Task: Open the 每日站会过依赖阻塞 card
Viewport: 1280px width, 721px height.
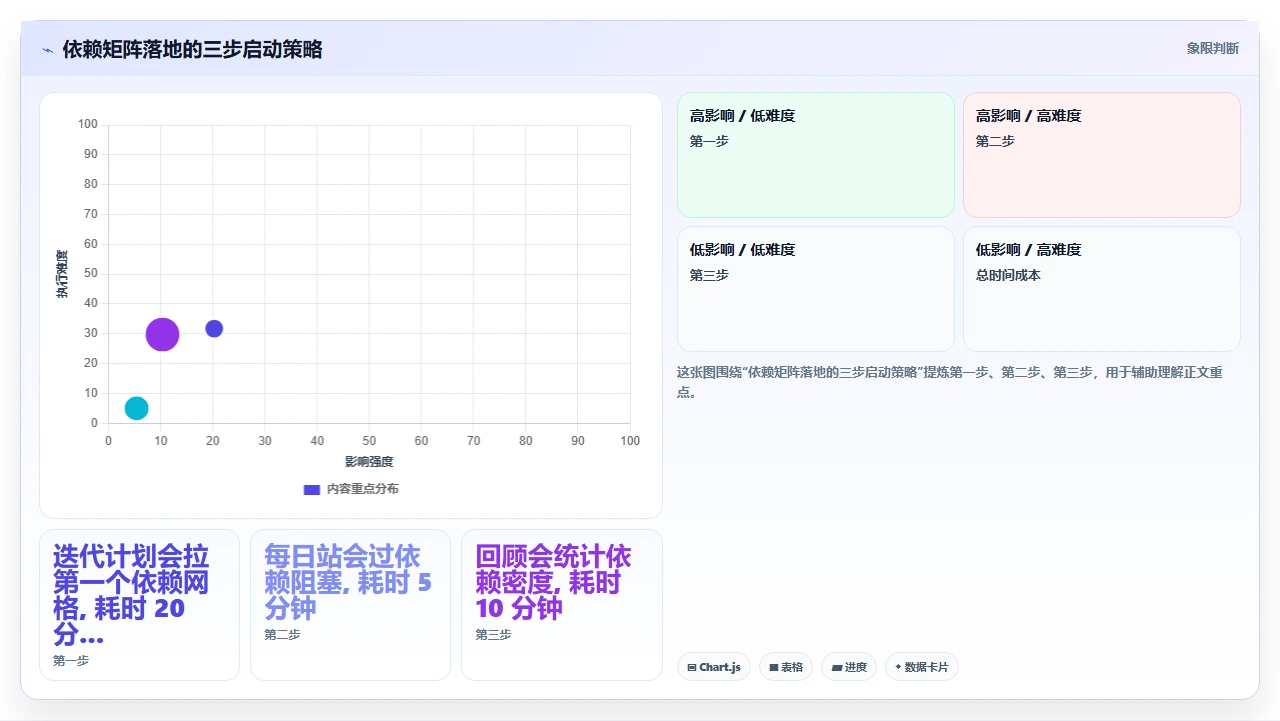Action: [350, 605]
